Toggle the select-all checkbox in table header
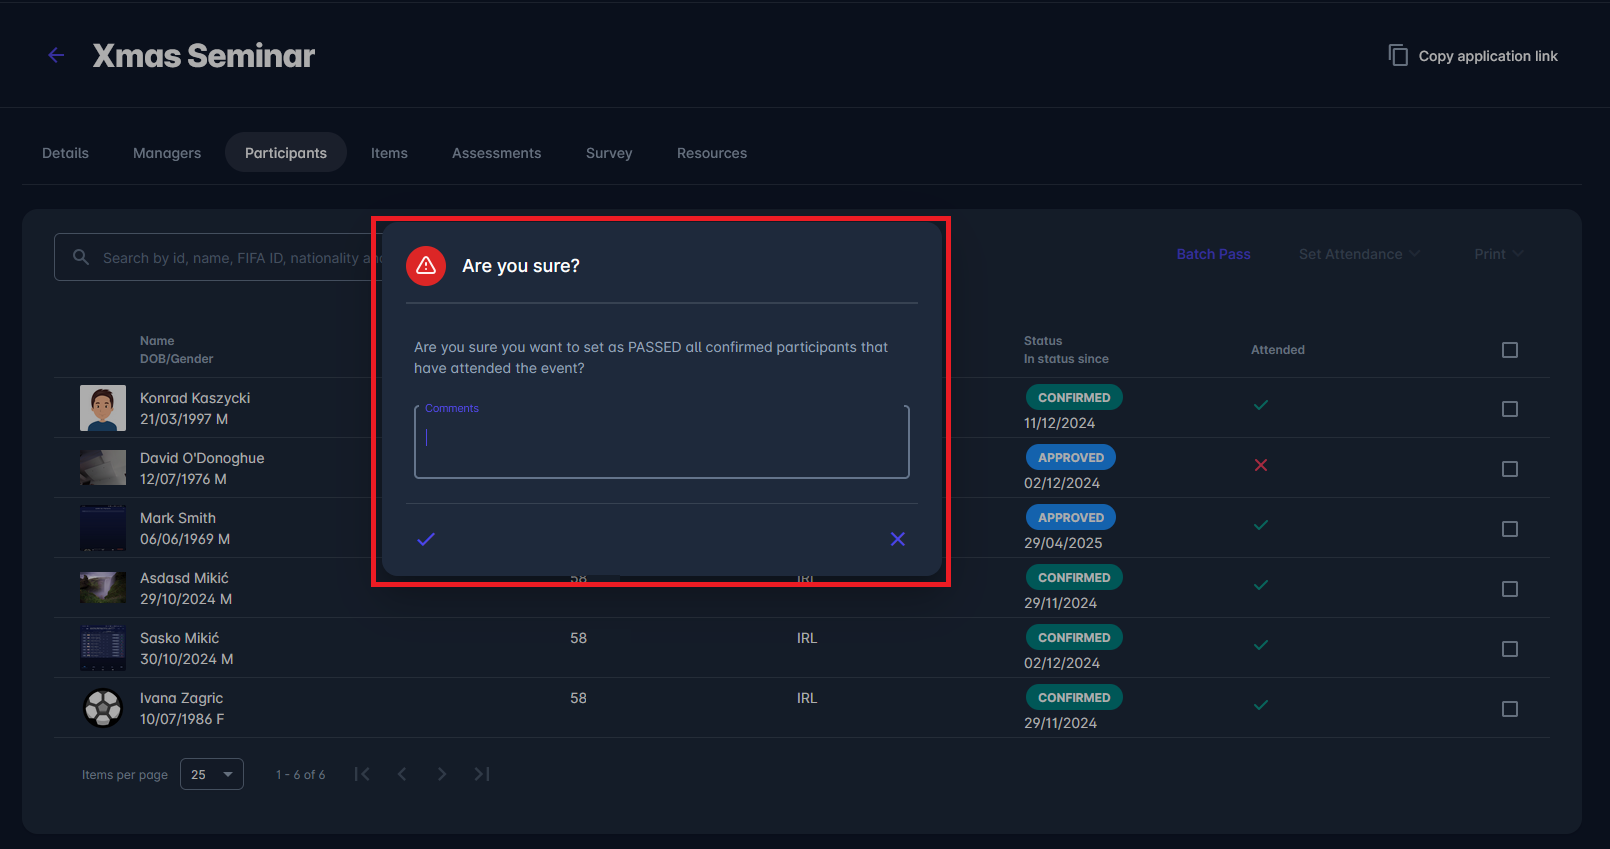Screen dimensions: 1610x849 pyautogui.click(x=1510, y=350)
